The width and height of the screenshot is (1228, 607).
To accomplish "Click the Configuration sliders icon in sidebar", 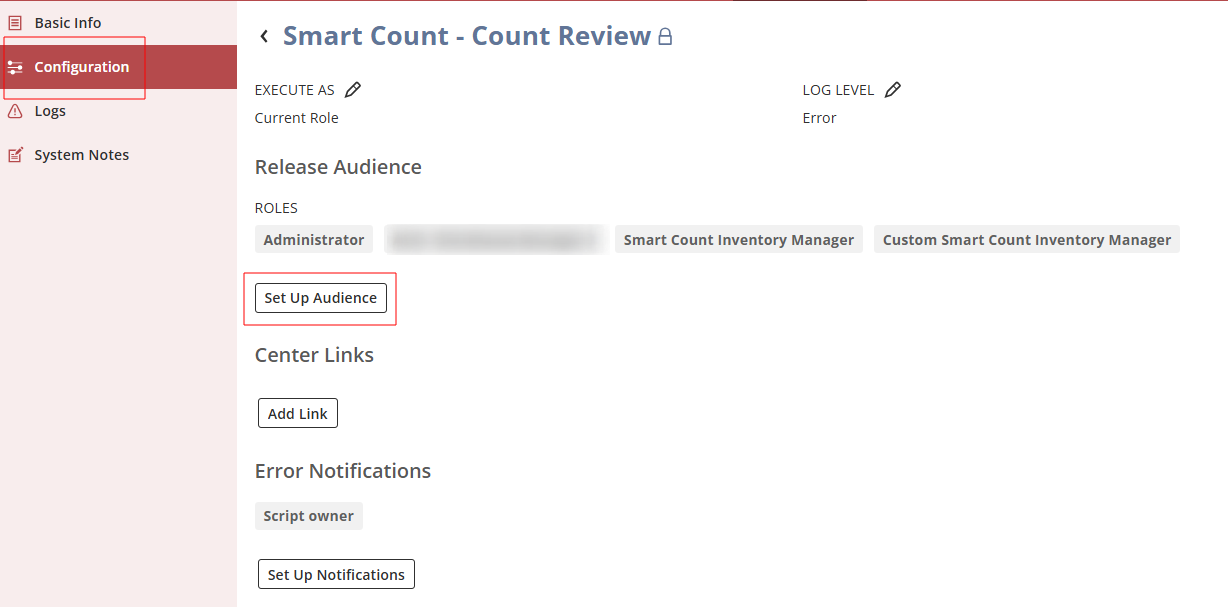I will [15, 67].
